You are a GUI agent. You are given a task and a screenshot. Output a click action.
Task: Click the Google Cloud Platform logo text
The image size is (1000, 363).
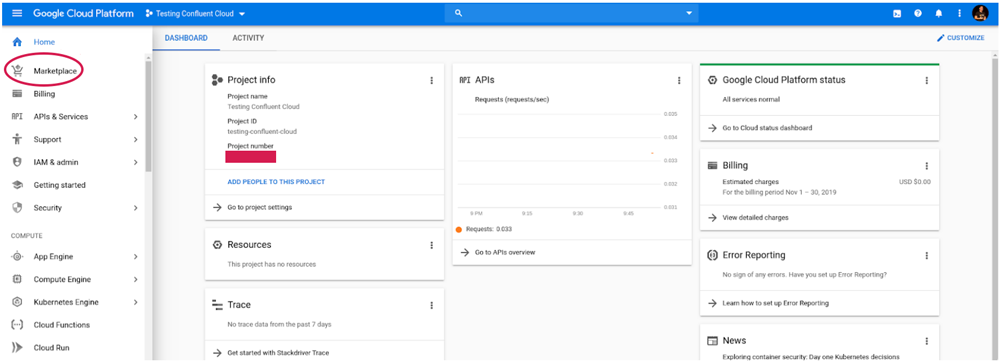point(84,13)
